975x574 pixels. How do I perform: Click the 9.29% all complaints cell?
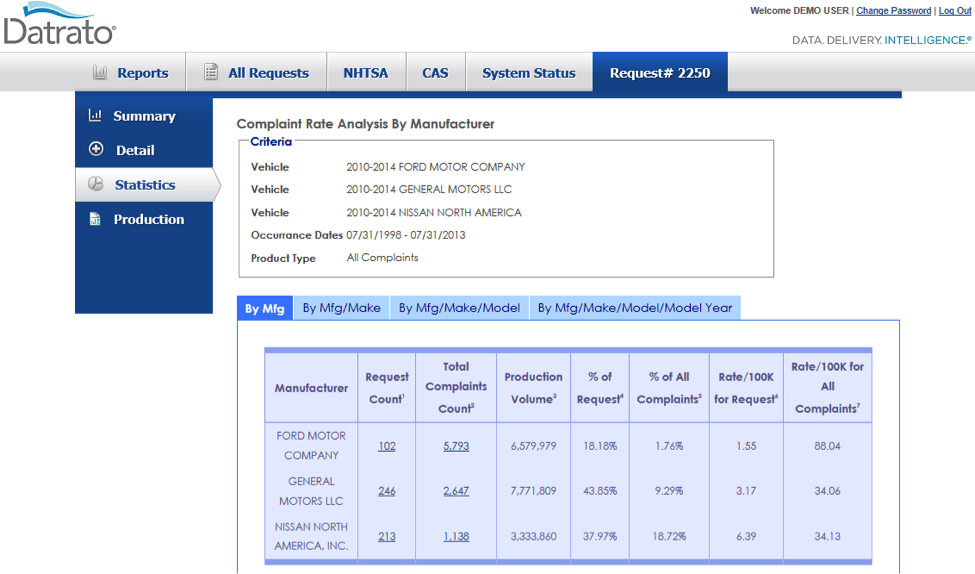(669, 491)
